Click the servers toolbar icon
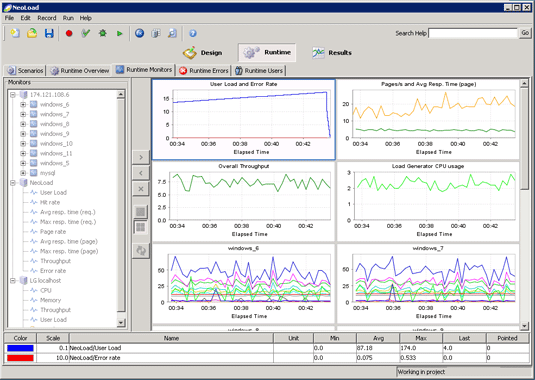 (156, 33)
